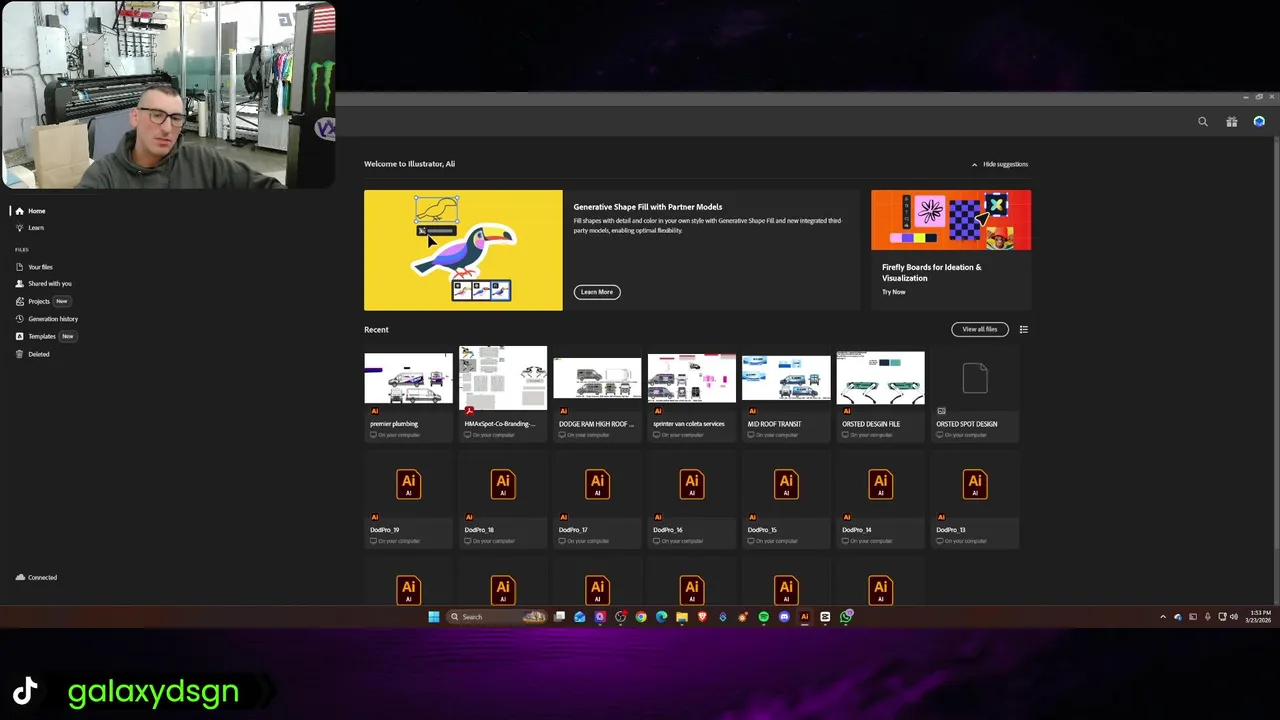1280x720 pixels.
Task: Open the DodPro_15 Ai file icon
Action: [x=786, y=484]
